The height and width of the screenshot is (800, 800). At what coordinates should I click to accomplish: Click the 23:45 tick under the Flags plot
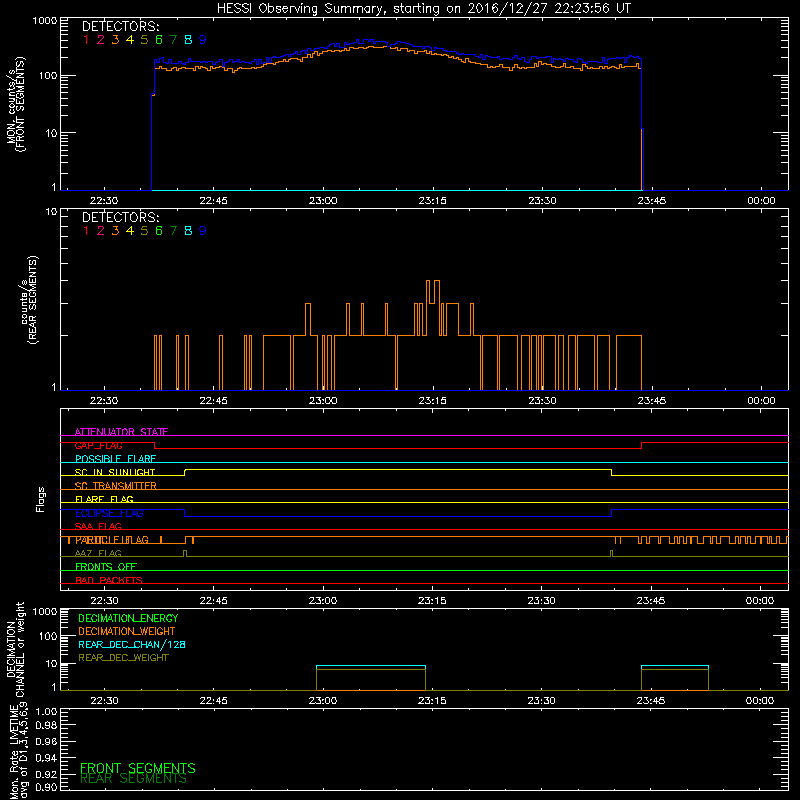[651, 601]
